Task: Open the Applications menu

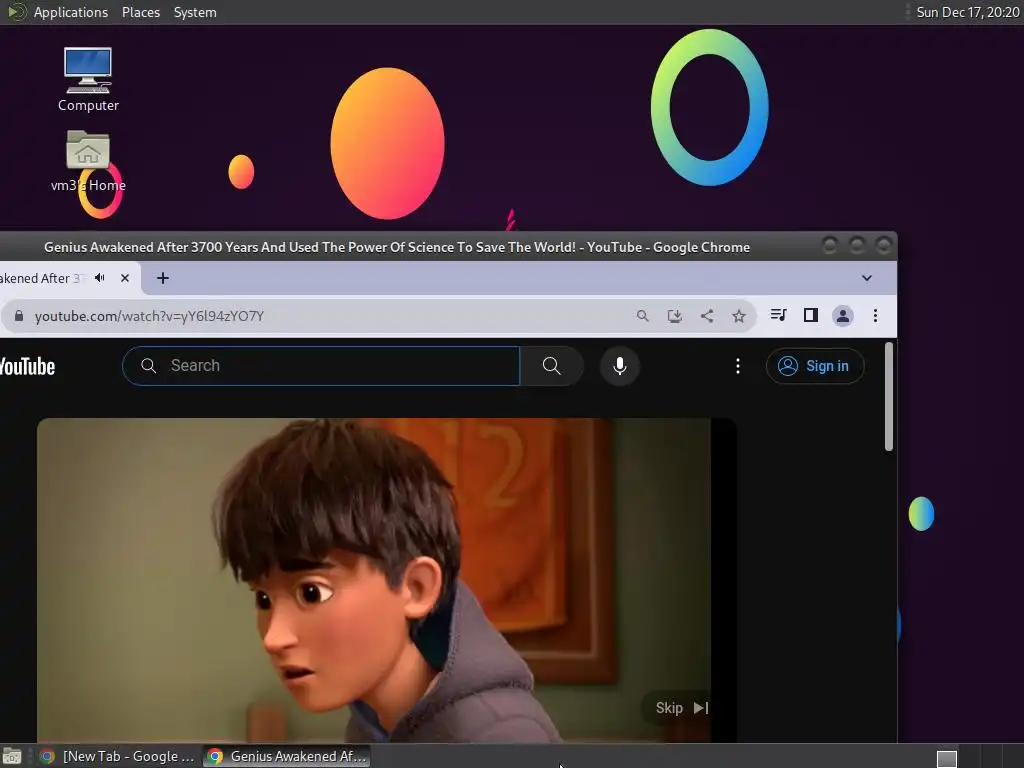Action: [x=71, y=12]
